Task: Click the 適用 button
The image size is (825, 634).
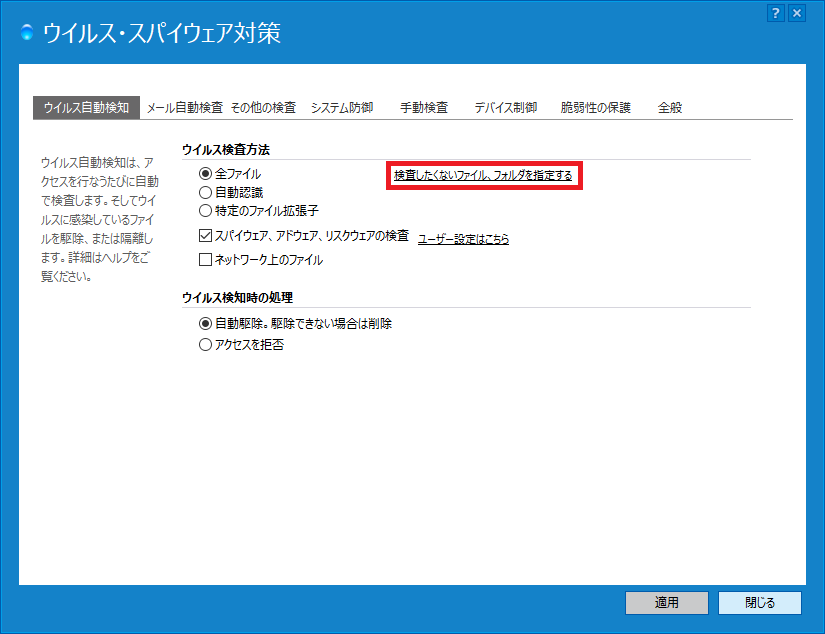Action: [x=667, y=603]
